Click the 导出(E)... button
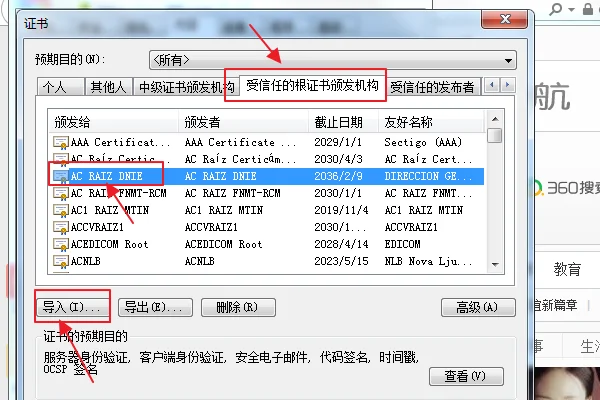Screen dimensions: 600x400 point(155,307)
